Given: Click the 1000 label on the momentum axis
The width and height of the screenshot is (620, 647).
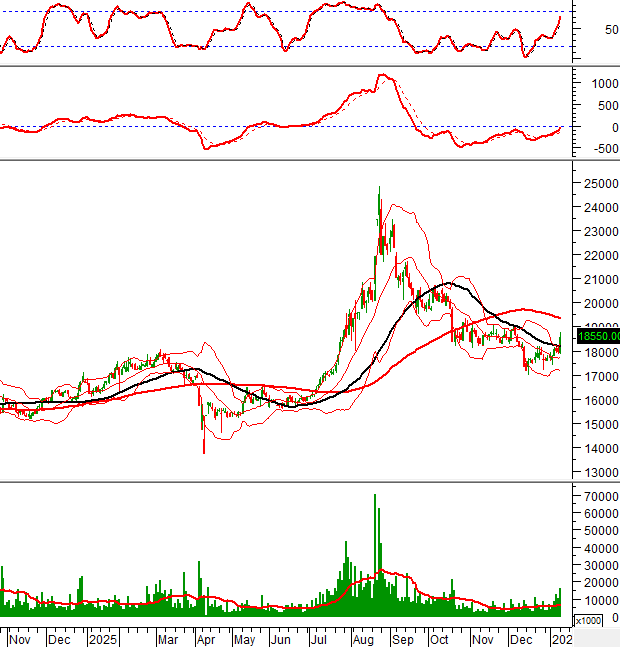Looking at the screenshot, I should click(x=595, y=84).
